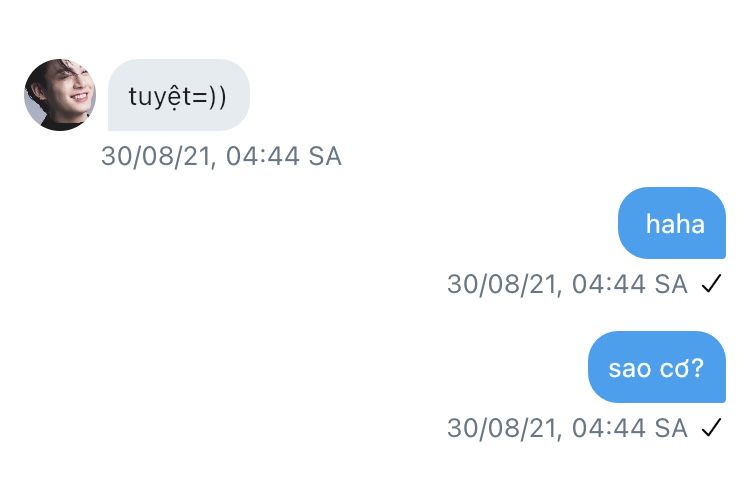
Task: Click the word "sao" in the last message
Action: 629,368
